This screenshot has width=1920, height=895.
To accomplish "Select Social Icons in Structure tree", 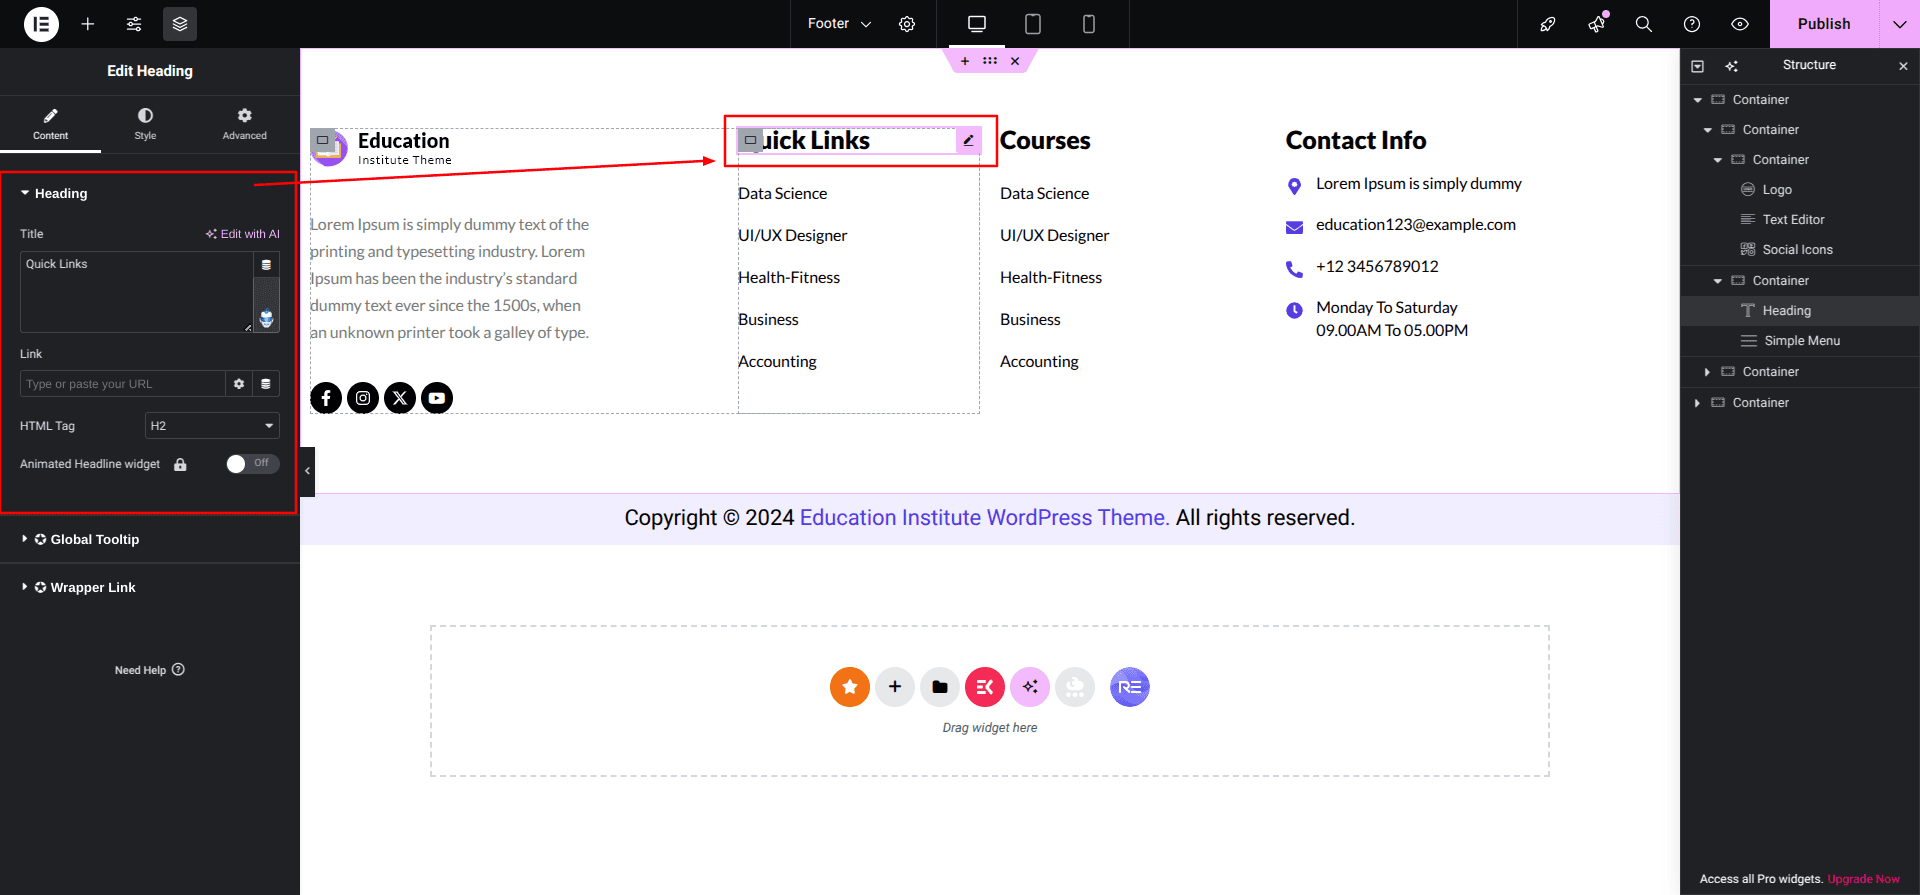I will (1797, 250).
